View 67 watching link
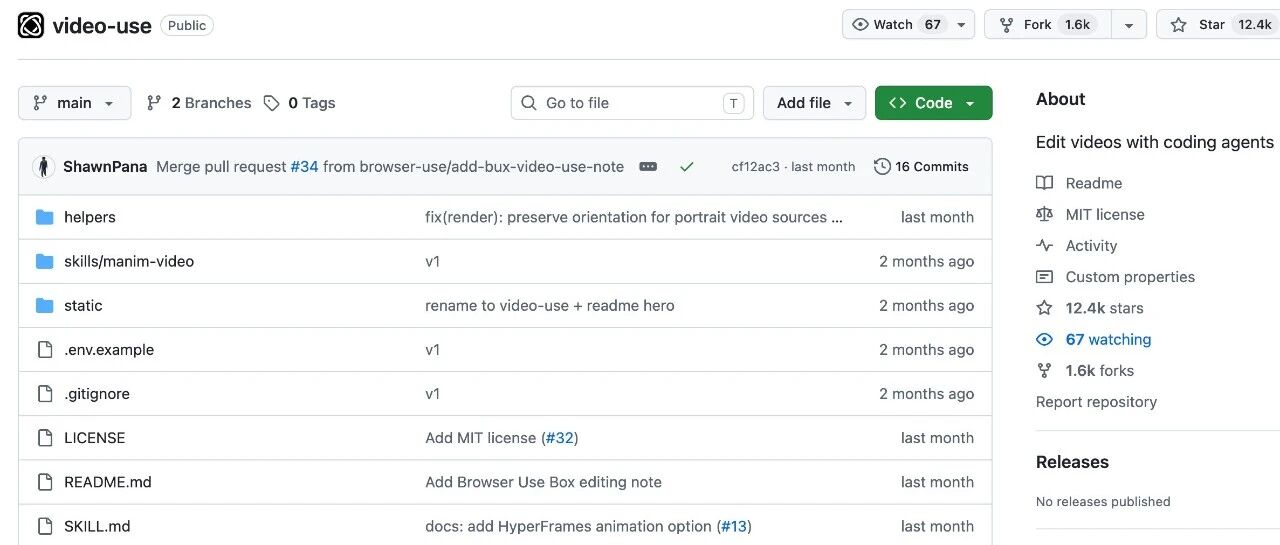This screenshot has height=545, width=1280. click(1094, 339)
